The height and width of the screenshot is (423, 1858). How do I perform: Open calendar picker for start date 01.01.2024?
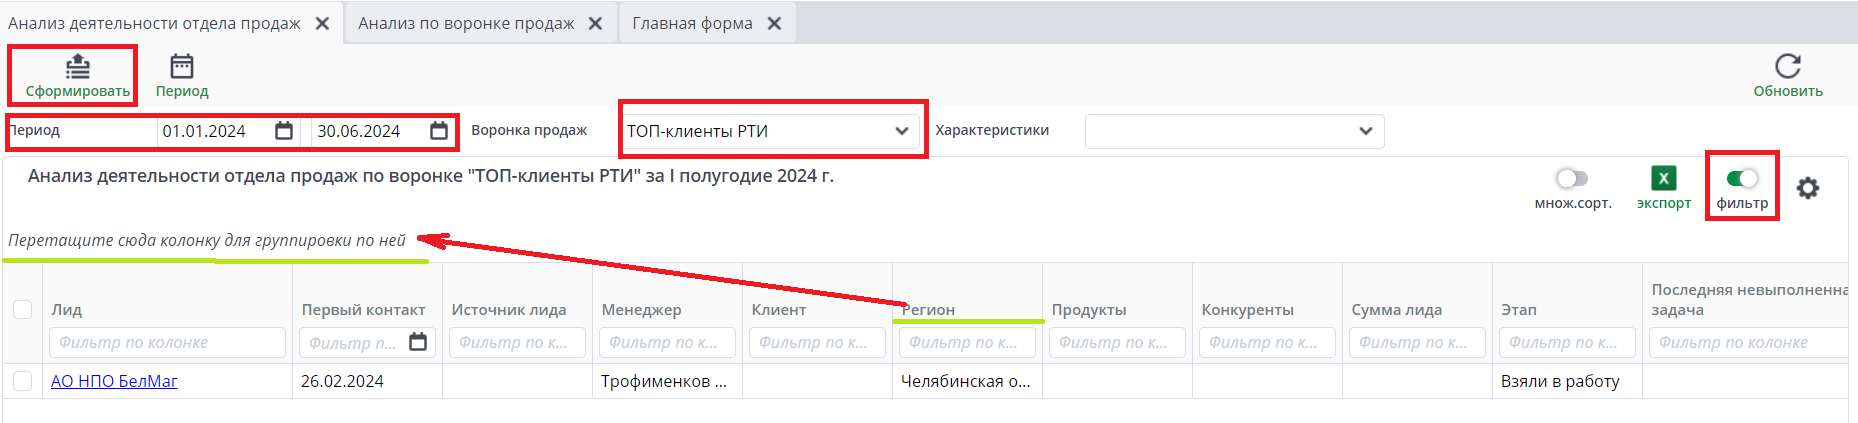pos(284,131)
